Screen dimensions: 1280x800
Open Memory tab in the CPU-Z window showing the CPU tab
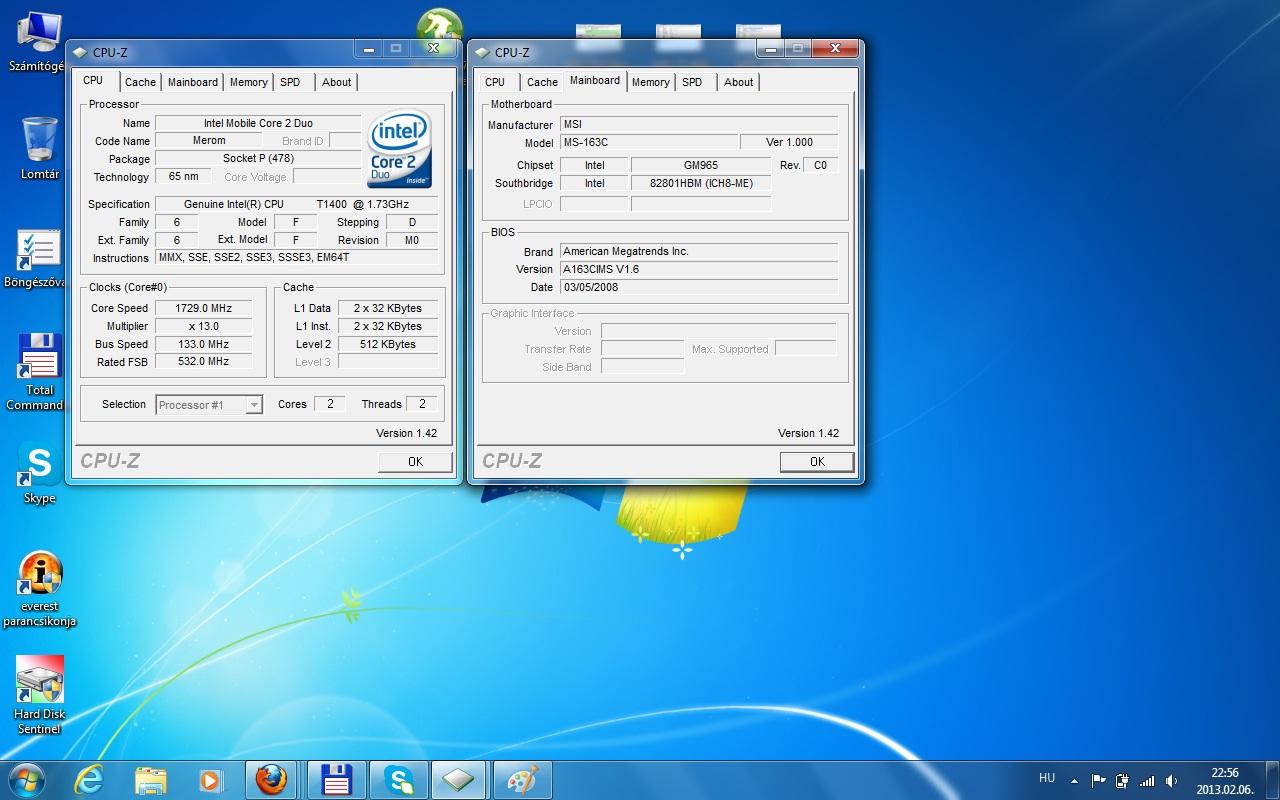click(x=248, y=82)
